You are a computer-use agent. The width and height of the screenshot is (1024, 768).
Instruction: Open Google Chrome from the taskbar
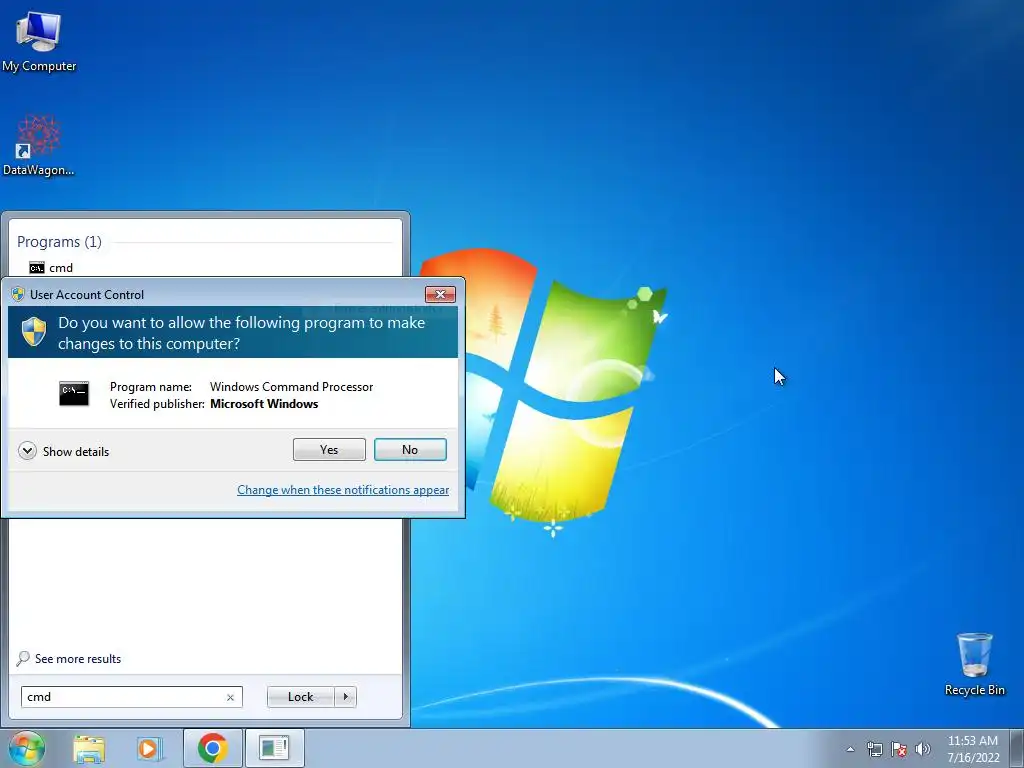click(x=212, y=748)
